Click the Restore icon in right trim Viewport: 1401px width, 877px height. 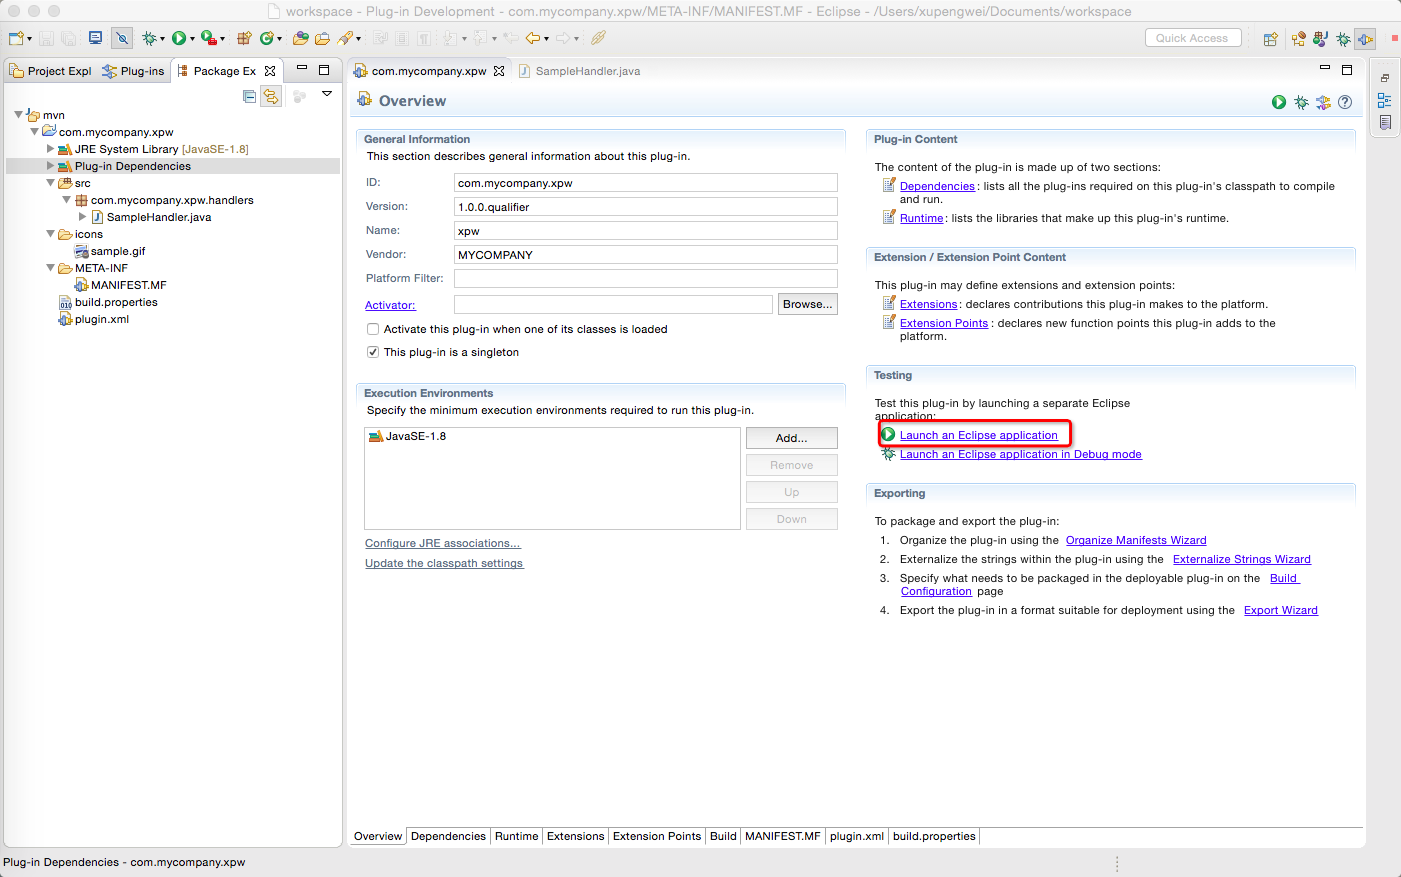[x=1384, y=78]
